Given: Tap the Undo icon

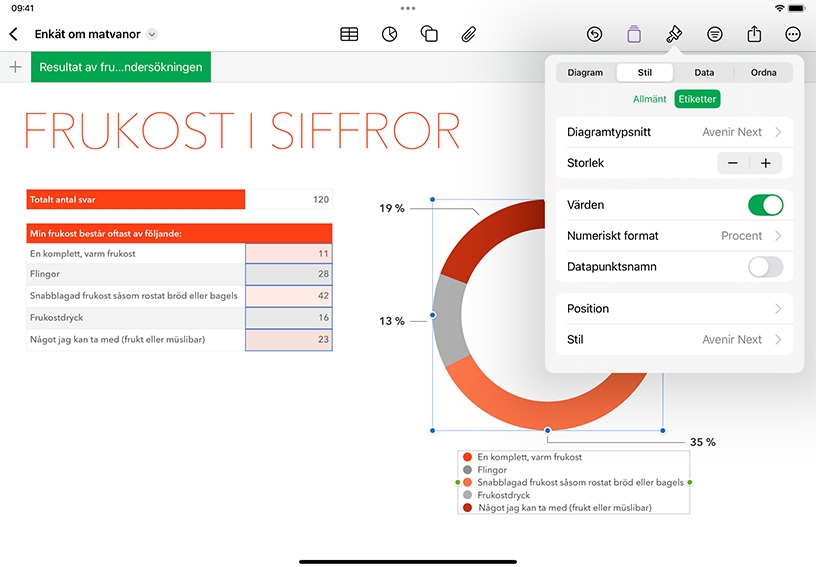Looking at the screenshot, I should pyautogui.click(x=594, y=34).
